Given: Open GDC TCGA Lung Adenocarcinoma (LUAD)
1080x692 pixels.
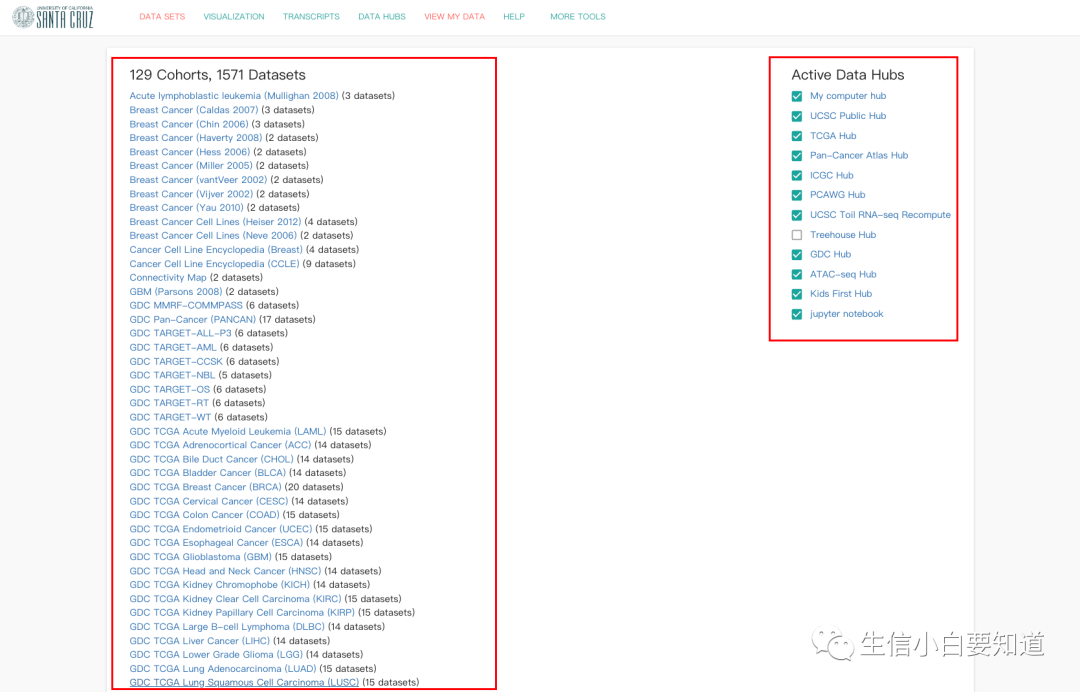Looking at the screenshot, I should [x=222, y=669].
